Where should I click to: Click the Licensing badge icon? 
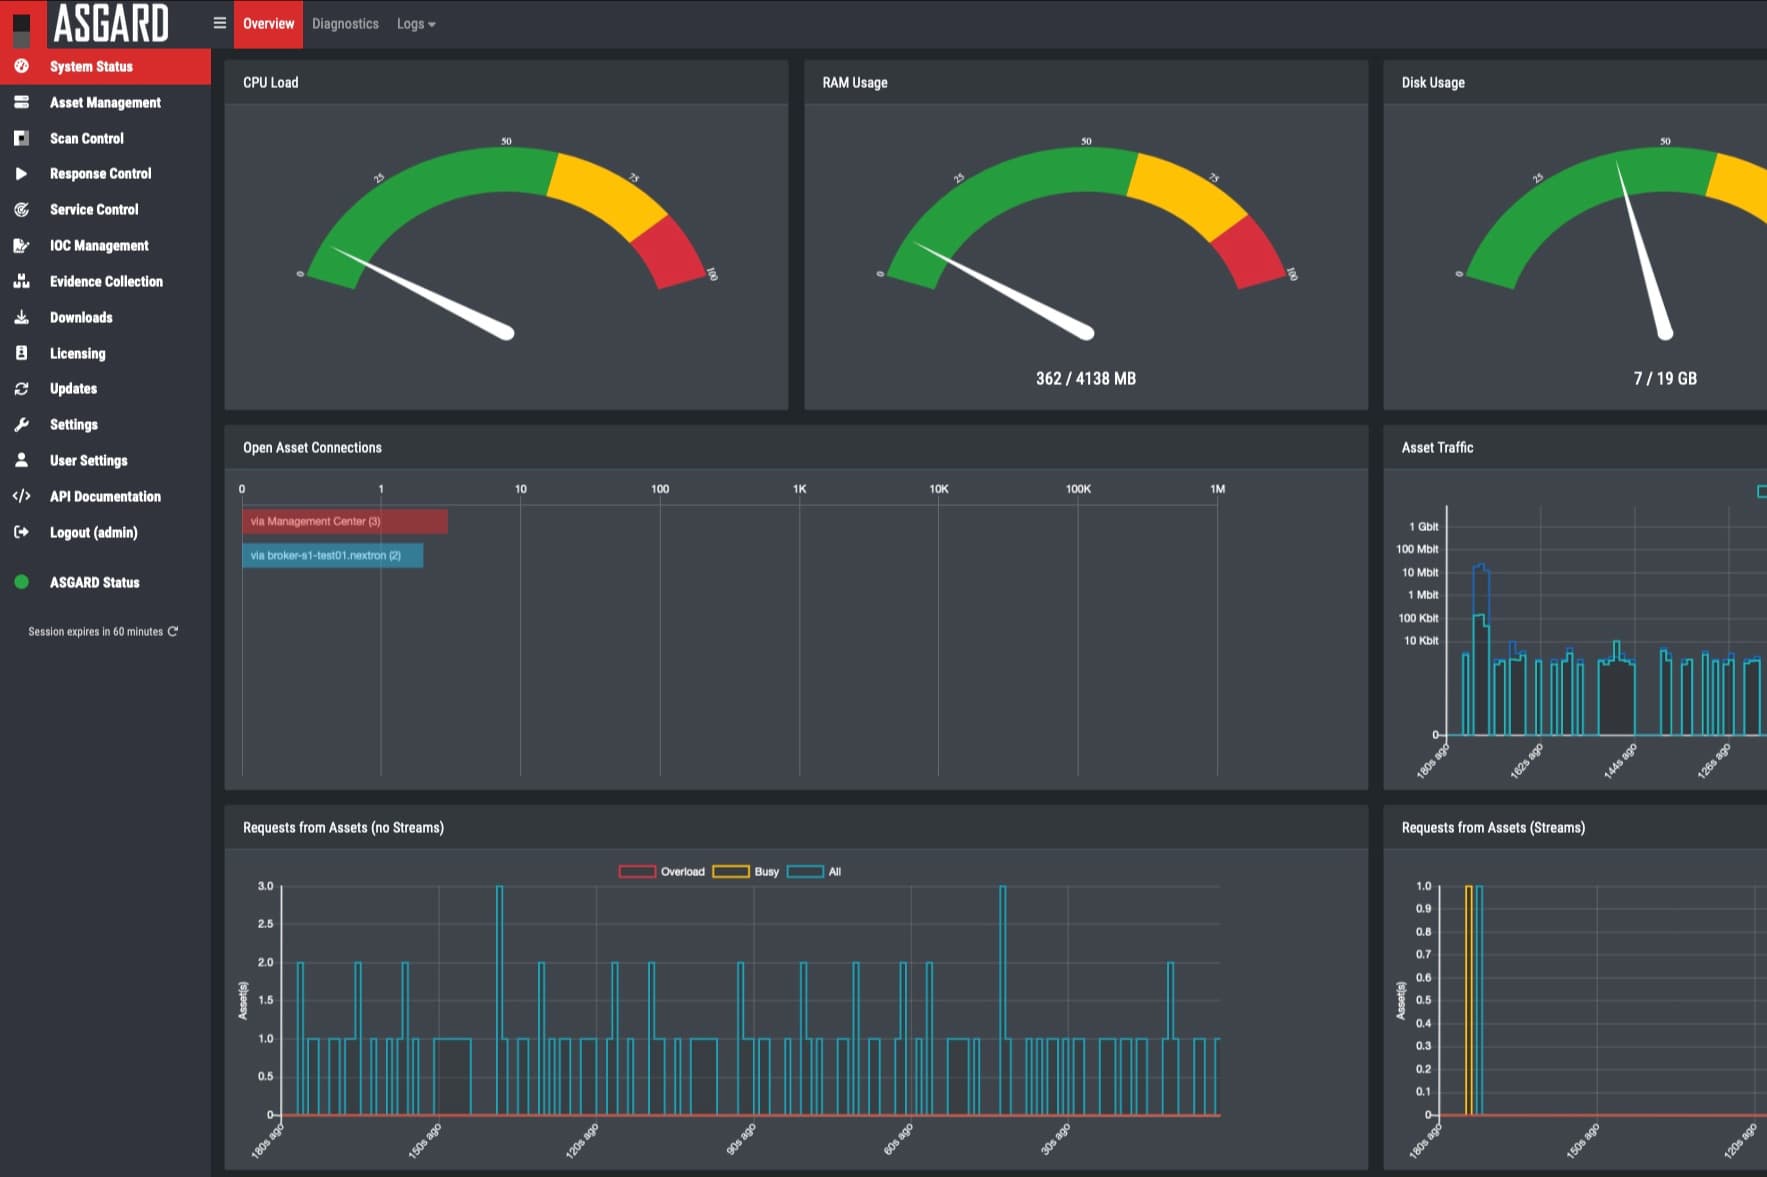tap(21, 353)
